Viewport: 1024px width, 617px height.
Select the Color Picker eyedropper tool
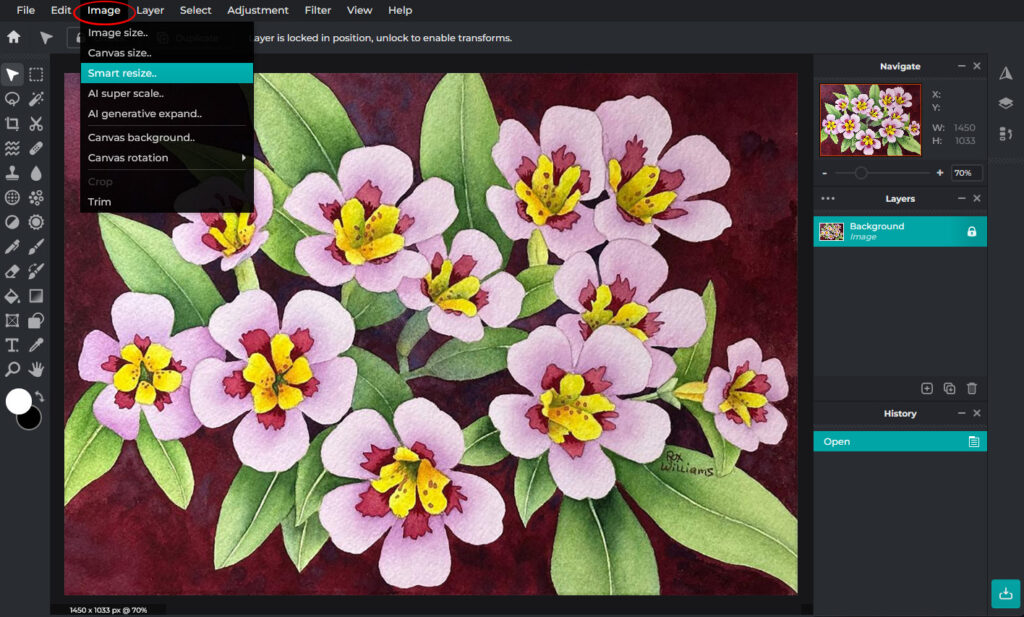pos(36,345)
